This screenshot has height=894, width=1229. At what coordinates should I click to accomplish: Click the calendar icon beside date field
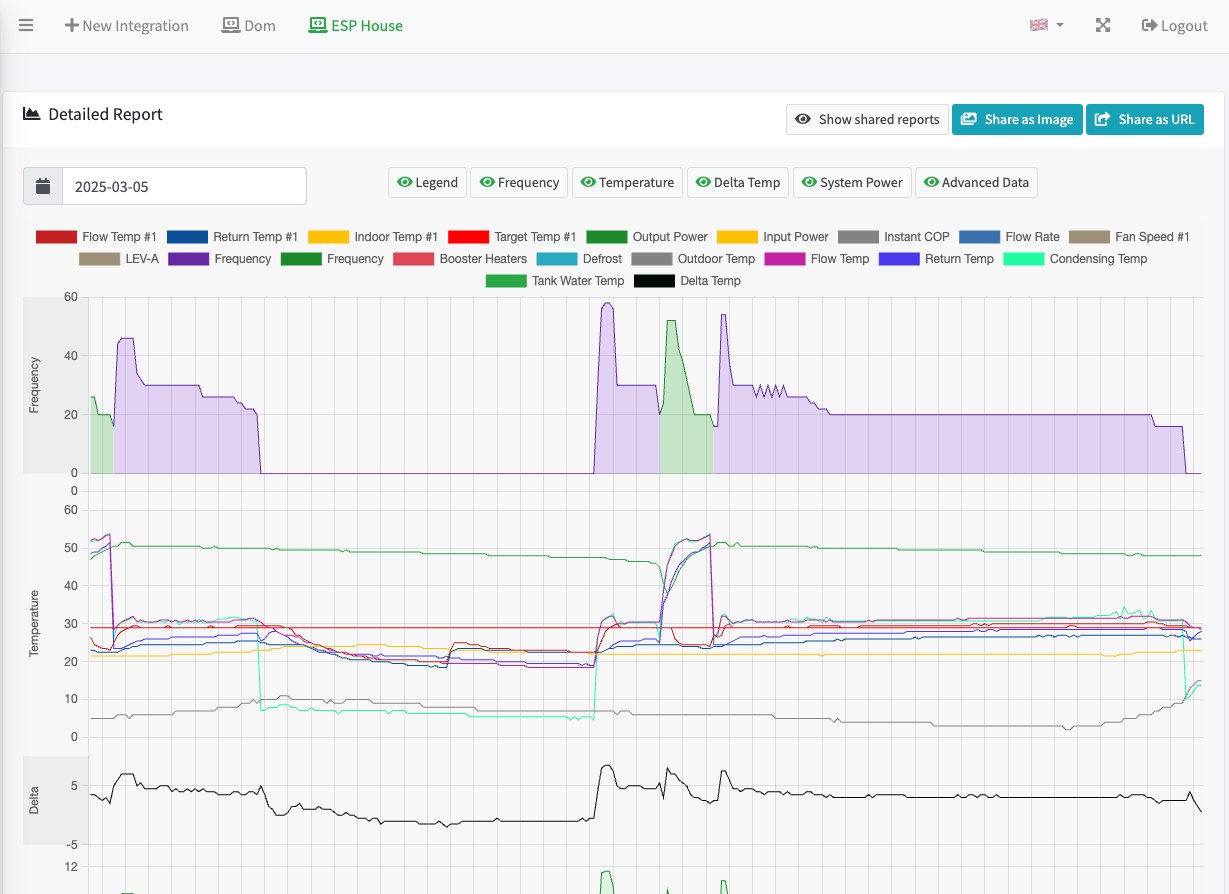(43, 186)
